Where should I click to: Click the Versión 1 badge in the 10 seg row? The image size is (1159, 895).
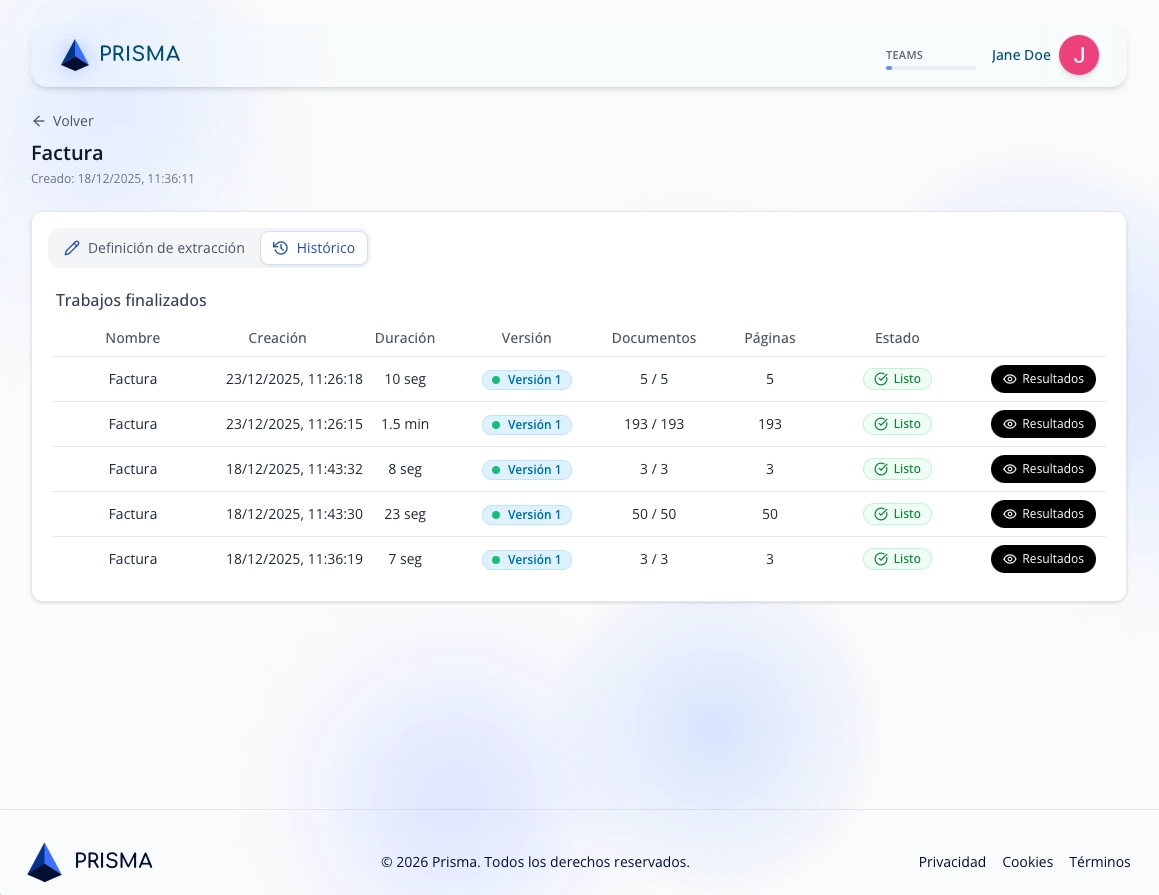[x=526, y=380]
